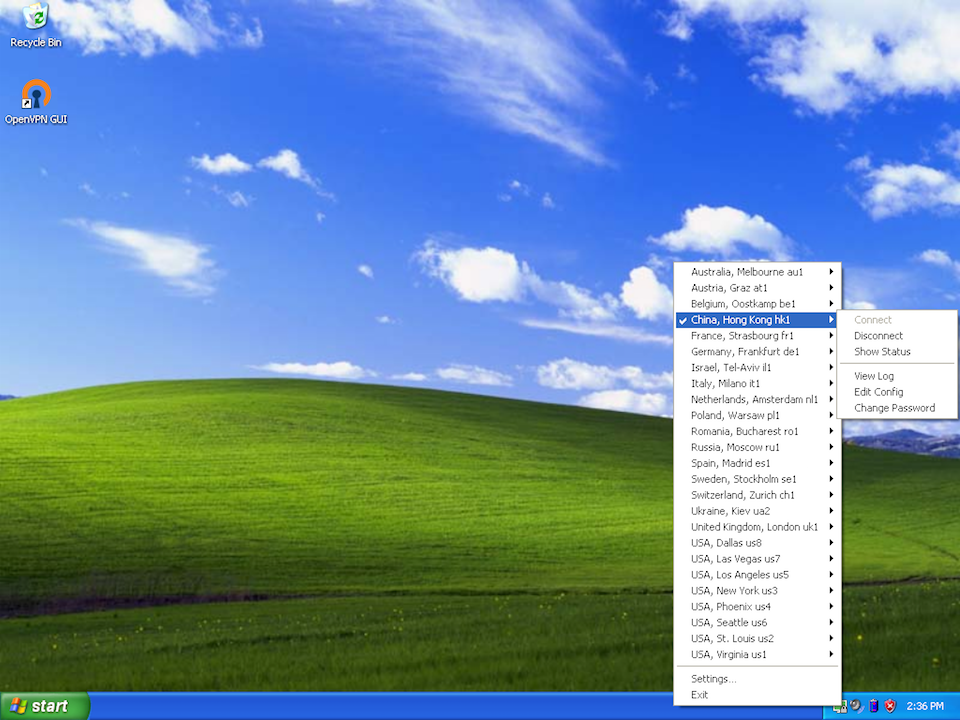Click the volume speaker tray icon
This screenshot has height=720, width=960.
pos(857,706)
